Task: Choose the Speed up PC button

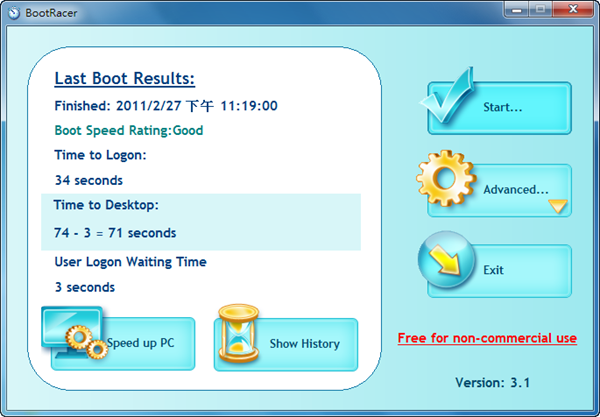Action: [123, 344]
